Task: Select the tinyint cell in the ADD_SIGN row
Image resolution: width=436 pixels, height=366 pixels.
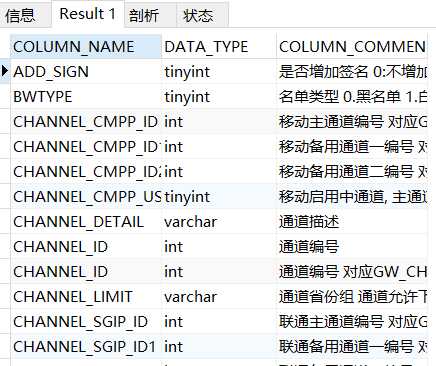Action: click(x=219, y=72)
